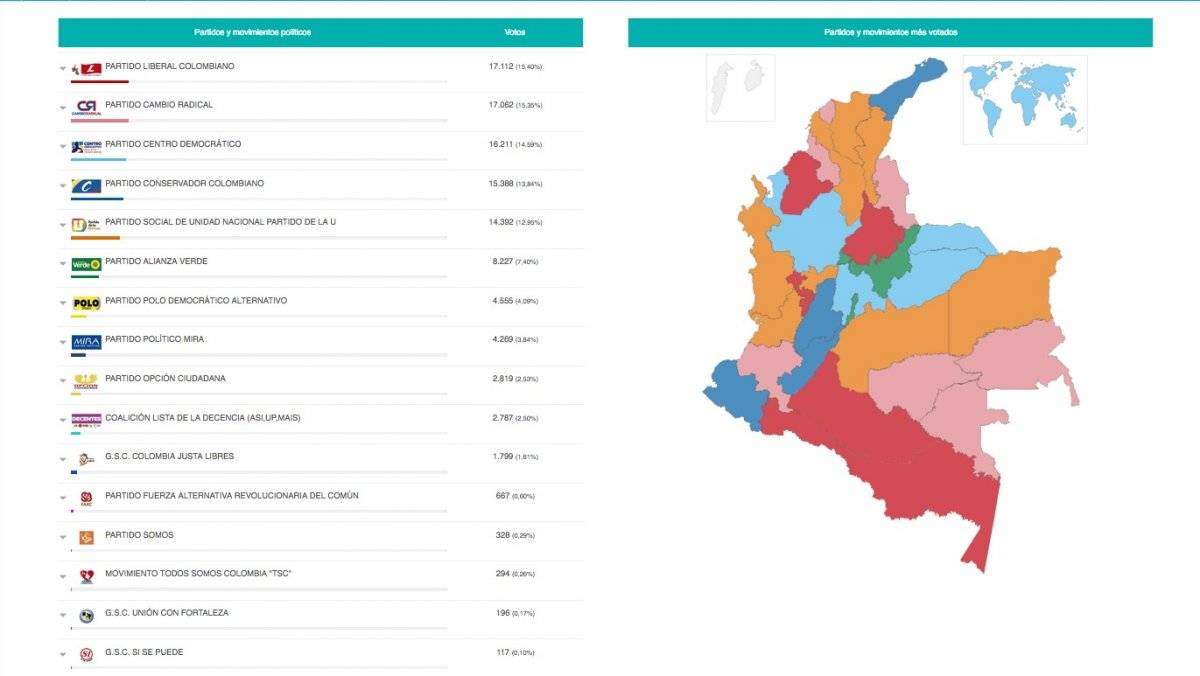Screen dimensions: 1200x676
Task: Click the 14.392 vote count
Action: pos(501,222)
